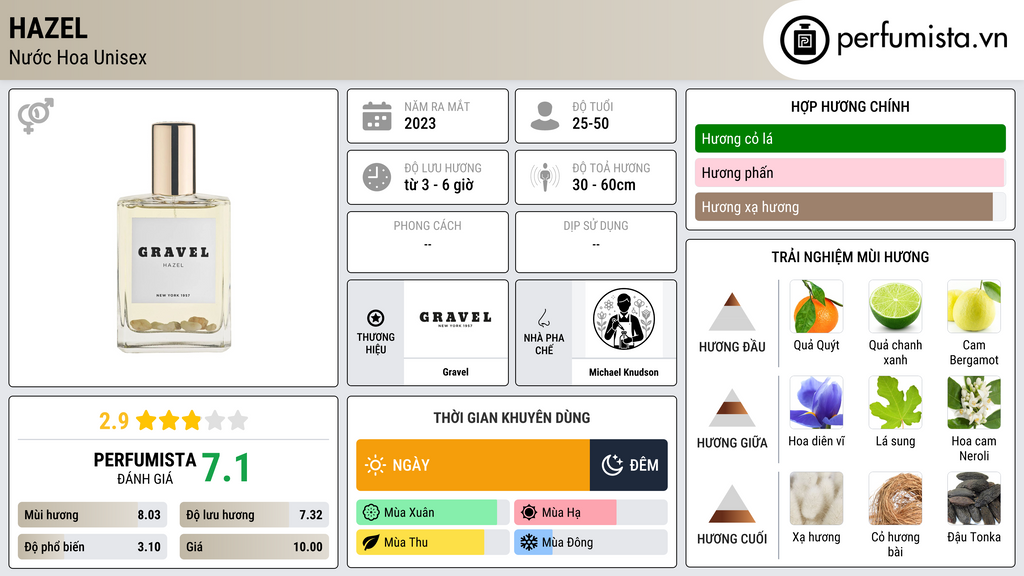This screenshot has width=1024, height=576.
Task: Click the sillage icon beside Độ toả hương
Action: coord(545,177)
